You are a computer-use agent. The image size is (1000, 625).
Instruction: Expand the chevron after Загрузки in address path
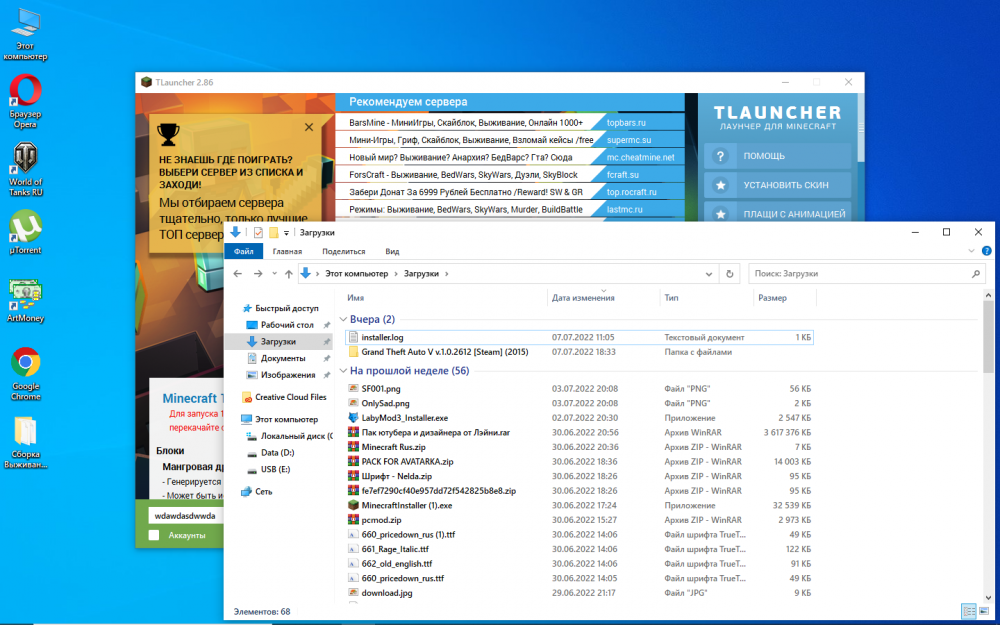[446, 274]
